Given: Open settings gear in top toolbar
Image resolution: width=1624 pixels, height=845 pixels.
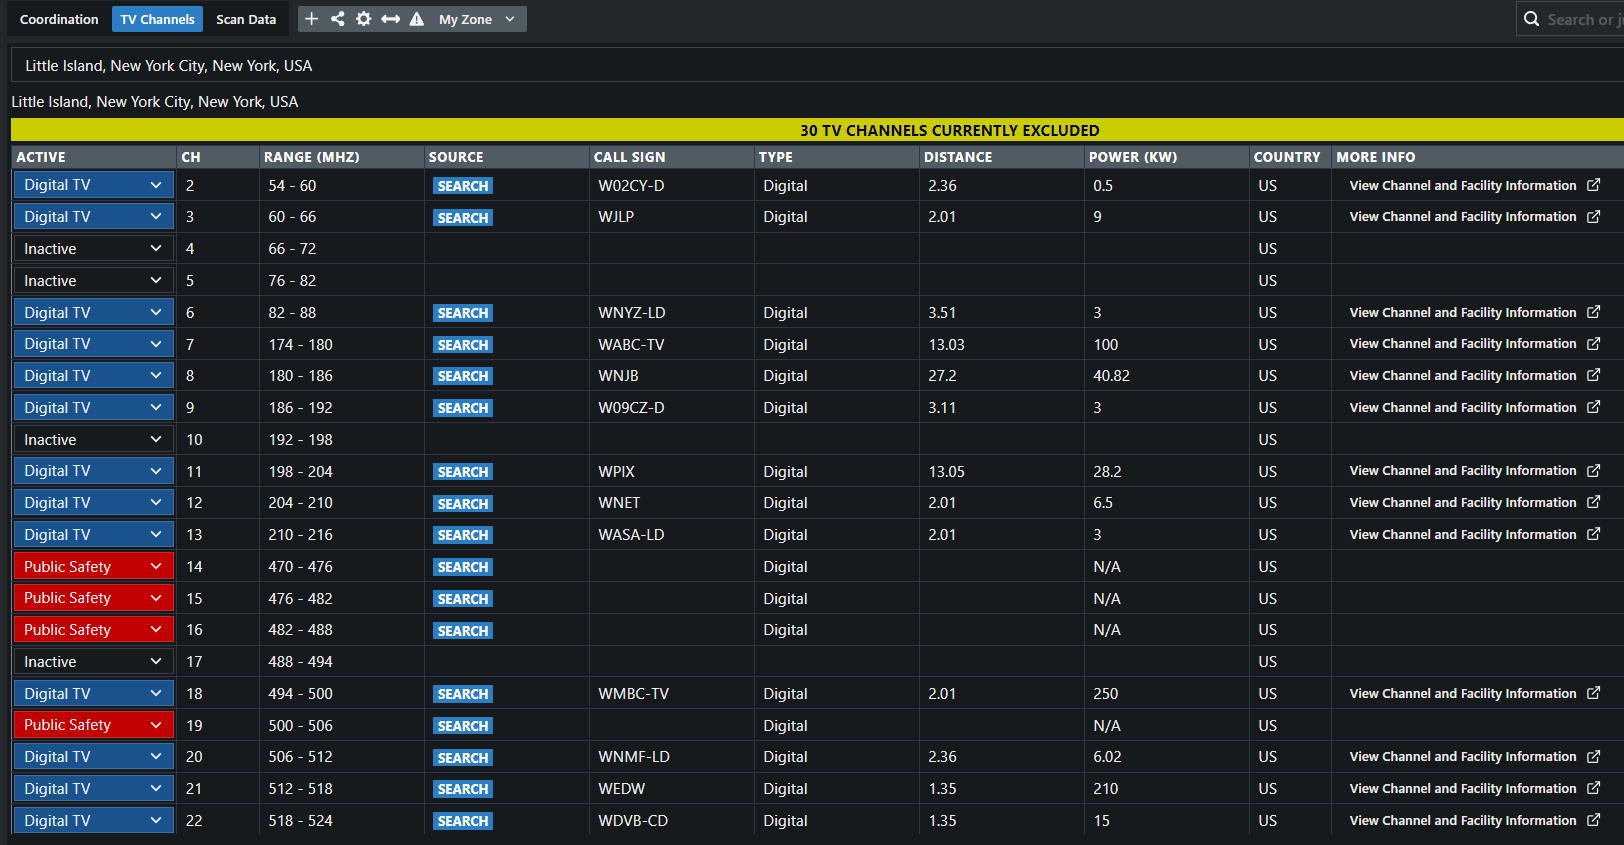Looking at the screenshot, I should pyautogui.click(x=364, y=19).
